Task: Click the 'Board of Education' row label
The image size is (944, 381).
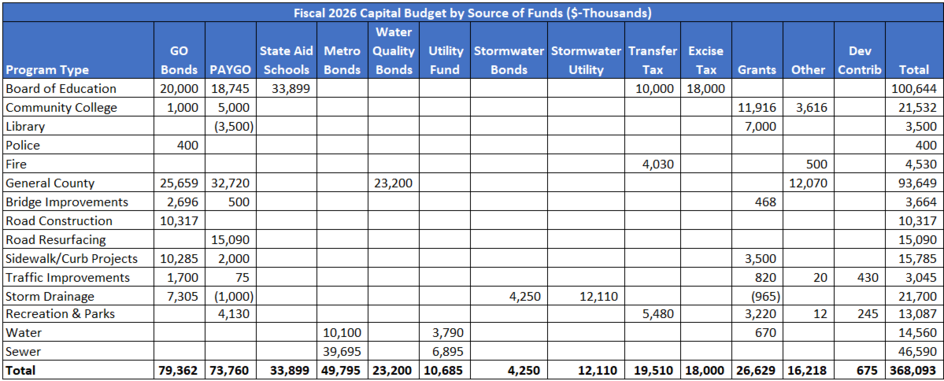Action: [61, 88]
